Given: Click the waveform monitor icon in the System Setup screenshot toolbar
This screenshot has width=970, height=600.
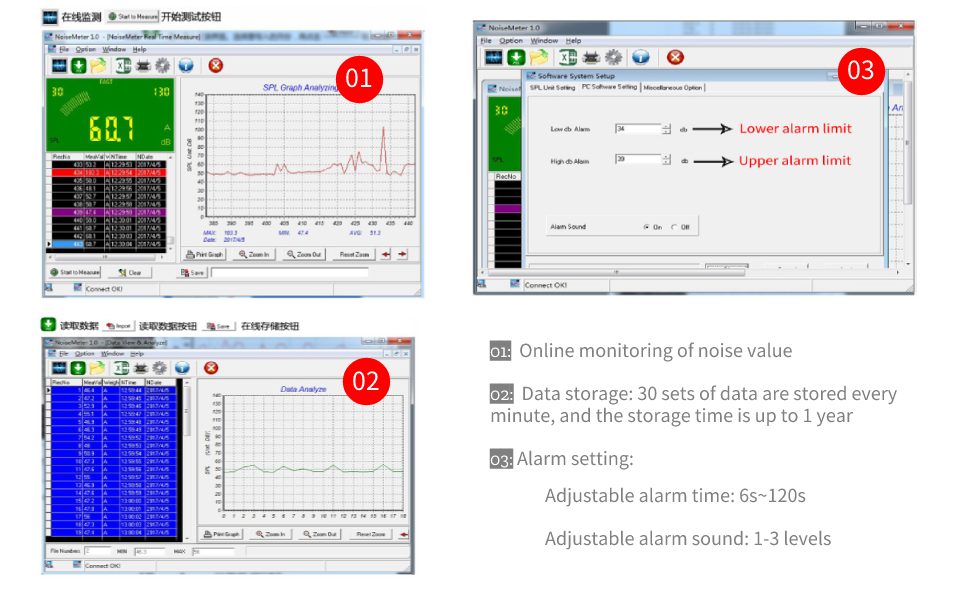Looking at the screenshot, I should coord(494,58).
